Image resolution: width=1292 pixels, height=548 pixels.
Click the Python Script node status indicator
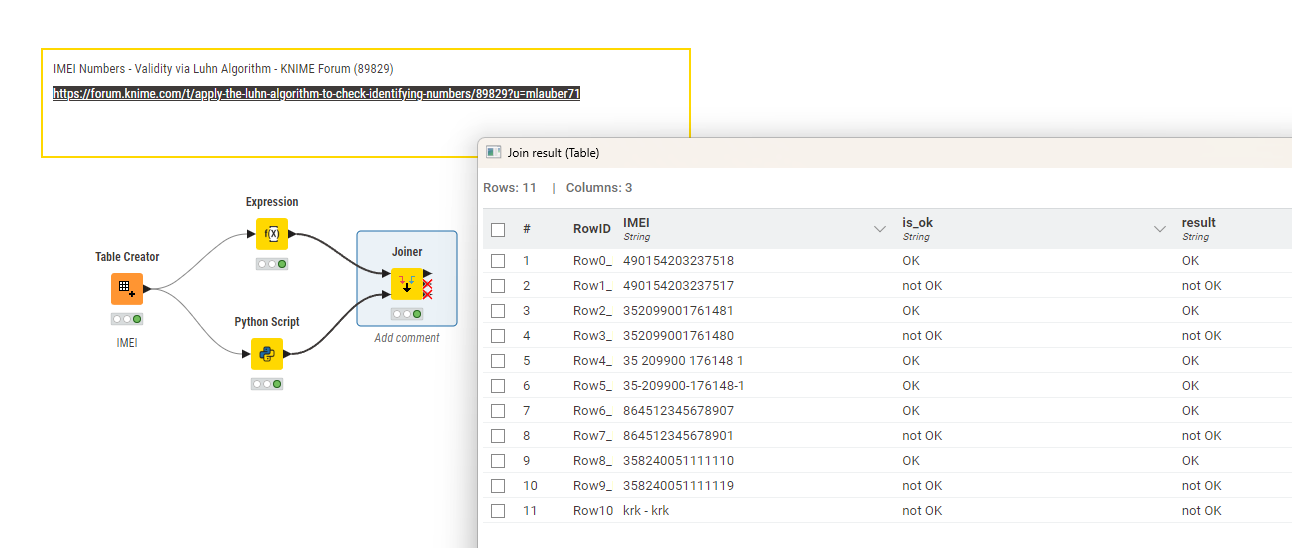click(267, 384)
